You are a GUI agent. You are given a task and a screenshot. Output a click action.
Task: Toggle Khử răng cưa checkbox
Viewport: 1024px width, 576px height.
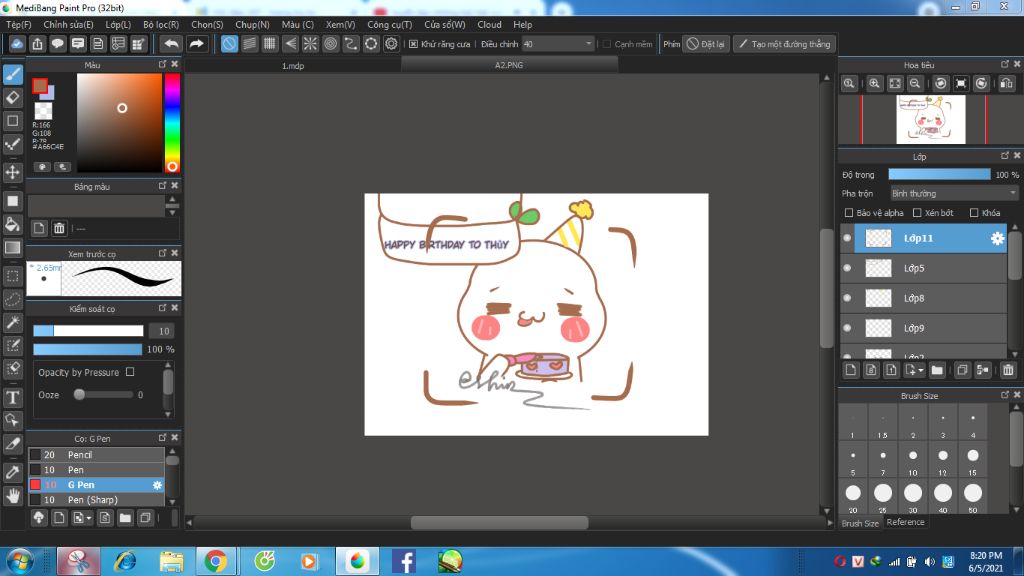[x=413, y=44]
